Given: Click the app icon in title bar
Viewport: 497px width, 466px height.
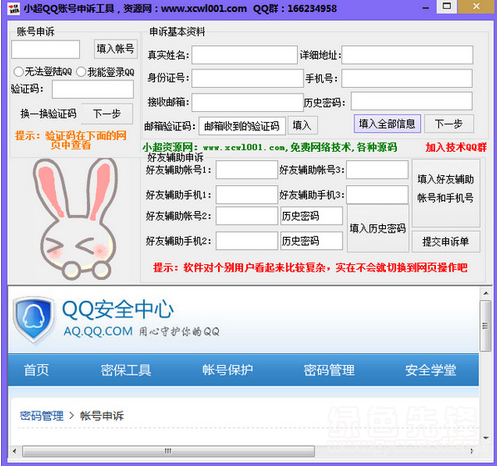Looking at the screenshot, I should coord(13,9).
